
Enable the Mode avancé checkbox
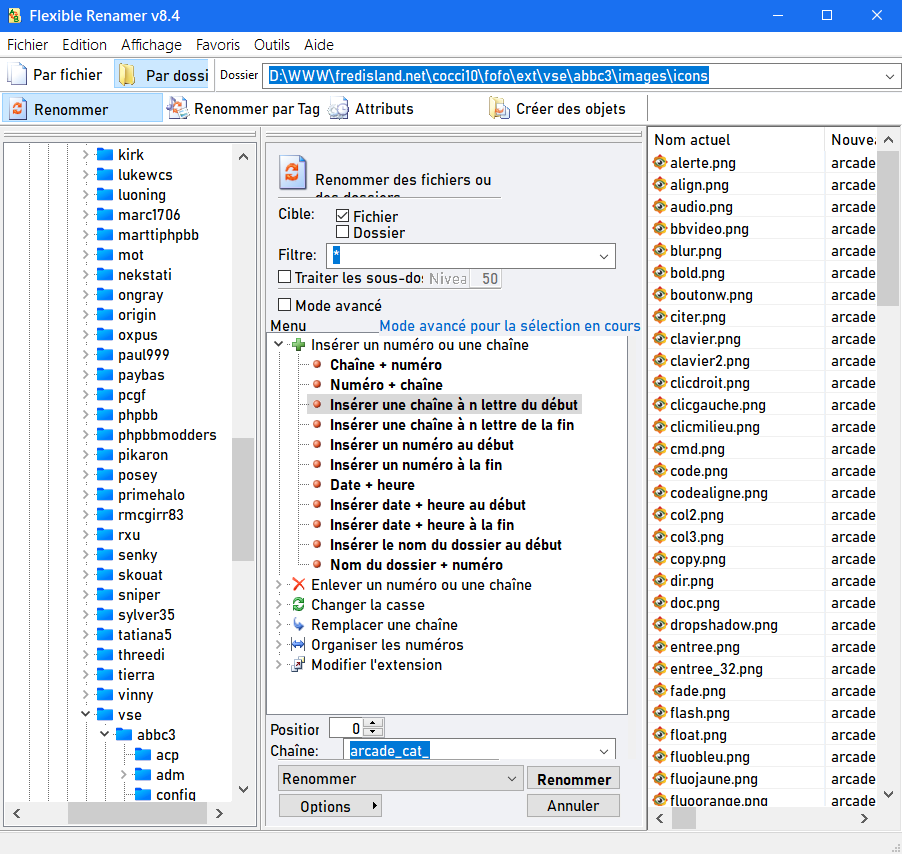pyautogui.click(x=284, y=305)
